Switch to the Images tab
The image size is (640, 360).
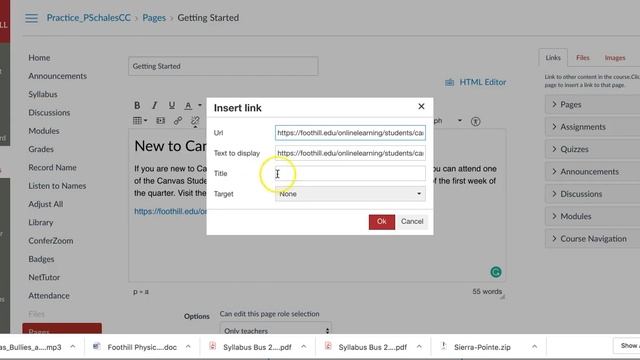click(x=615, y=58)
